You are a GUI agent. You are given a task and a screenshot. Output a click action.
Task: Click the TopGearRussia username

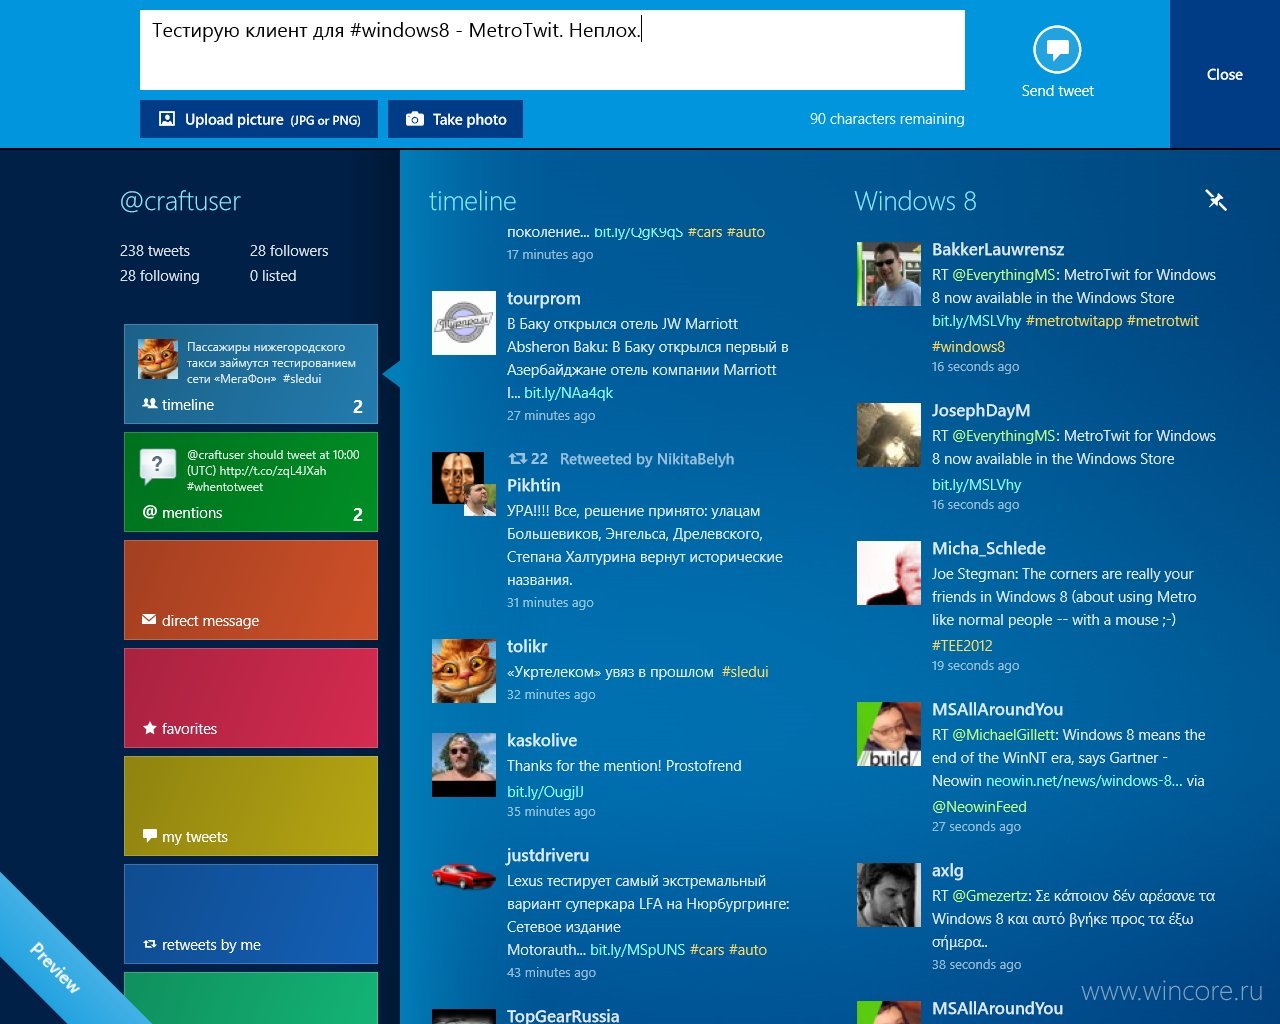click(x=563, y=1015)
